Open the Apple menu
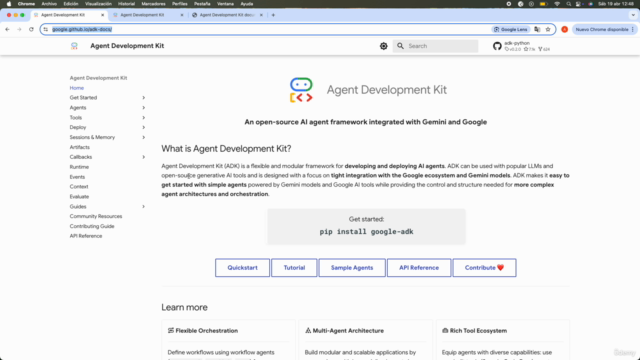640x360 pixels. pyautogui.click(x=9, y=4)
